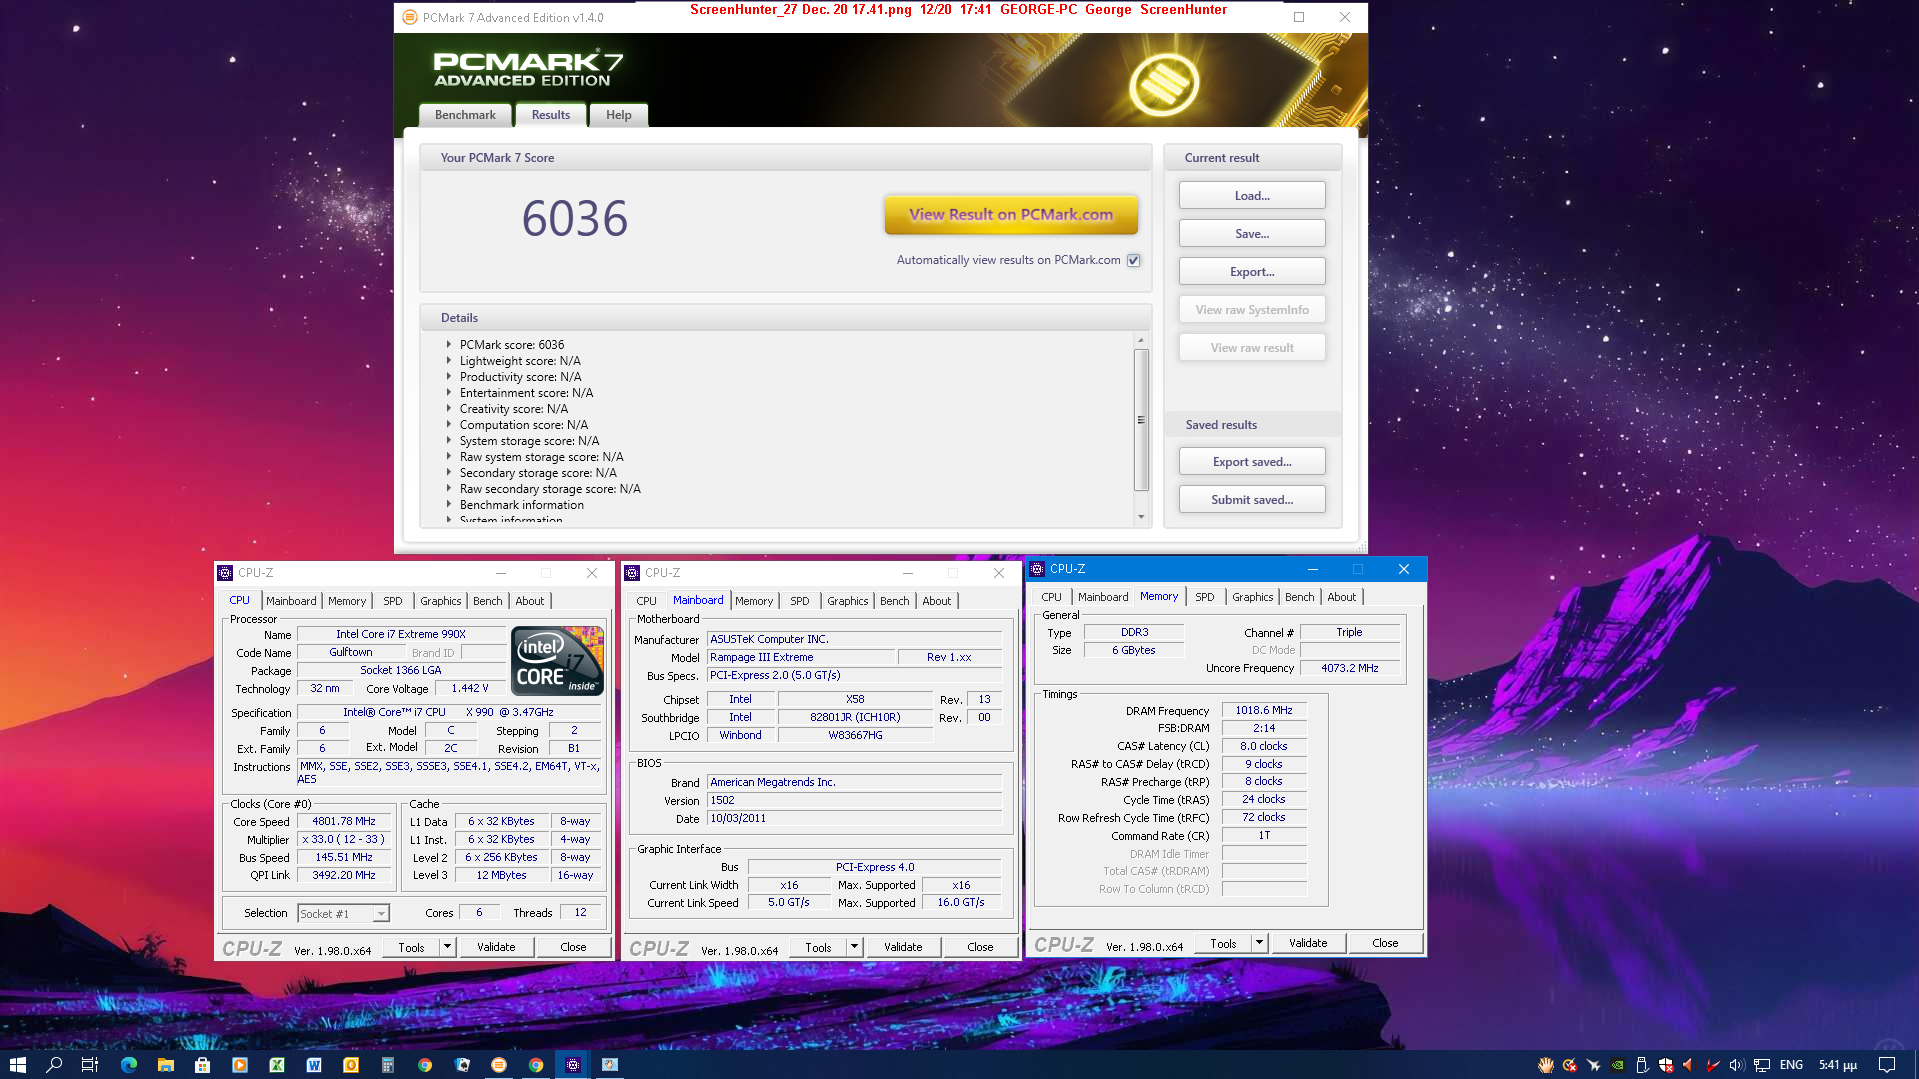This screenshot has width=1919, height=1079.
Task: Click hand icon in system tray
Action: [1545, 1065]
